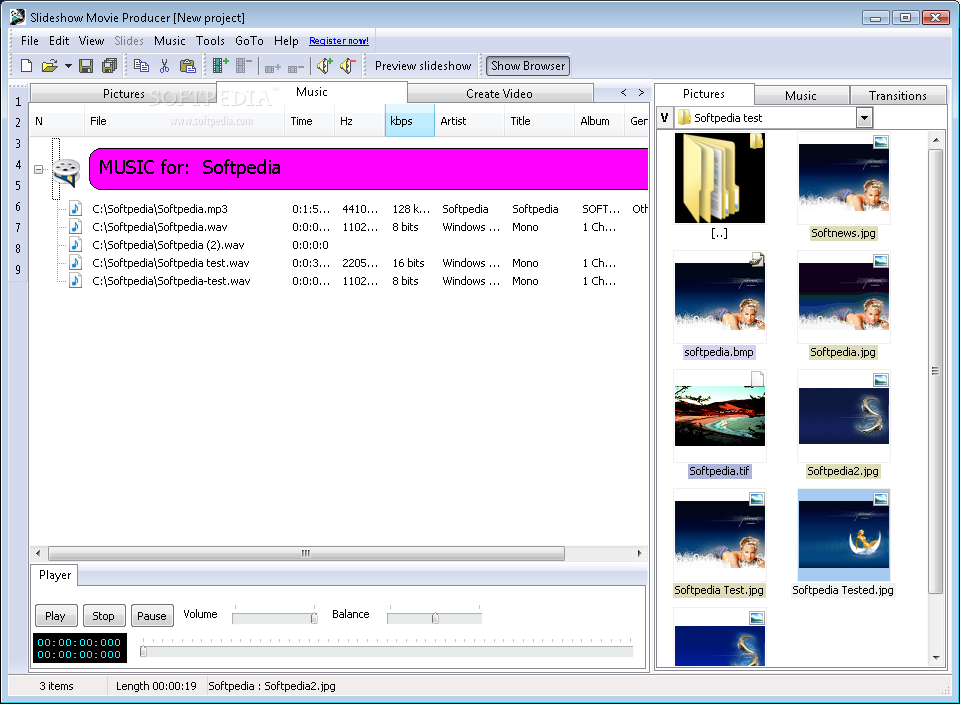The image size is (960, 704).
Task: Open the Music menu
Action: click(170, 41)
